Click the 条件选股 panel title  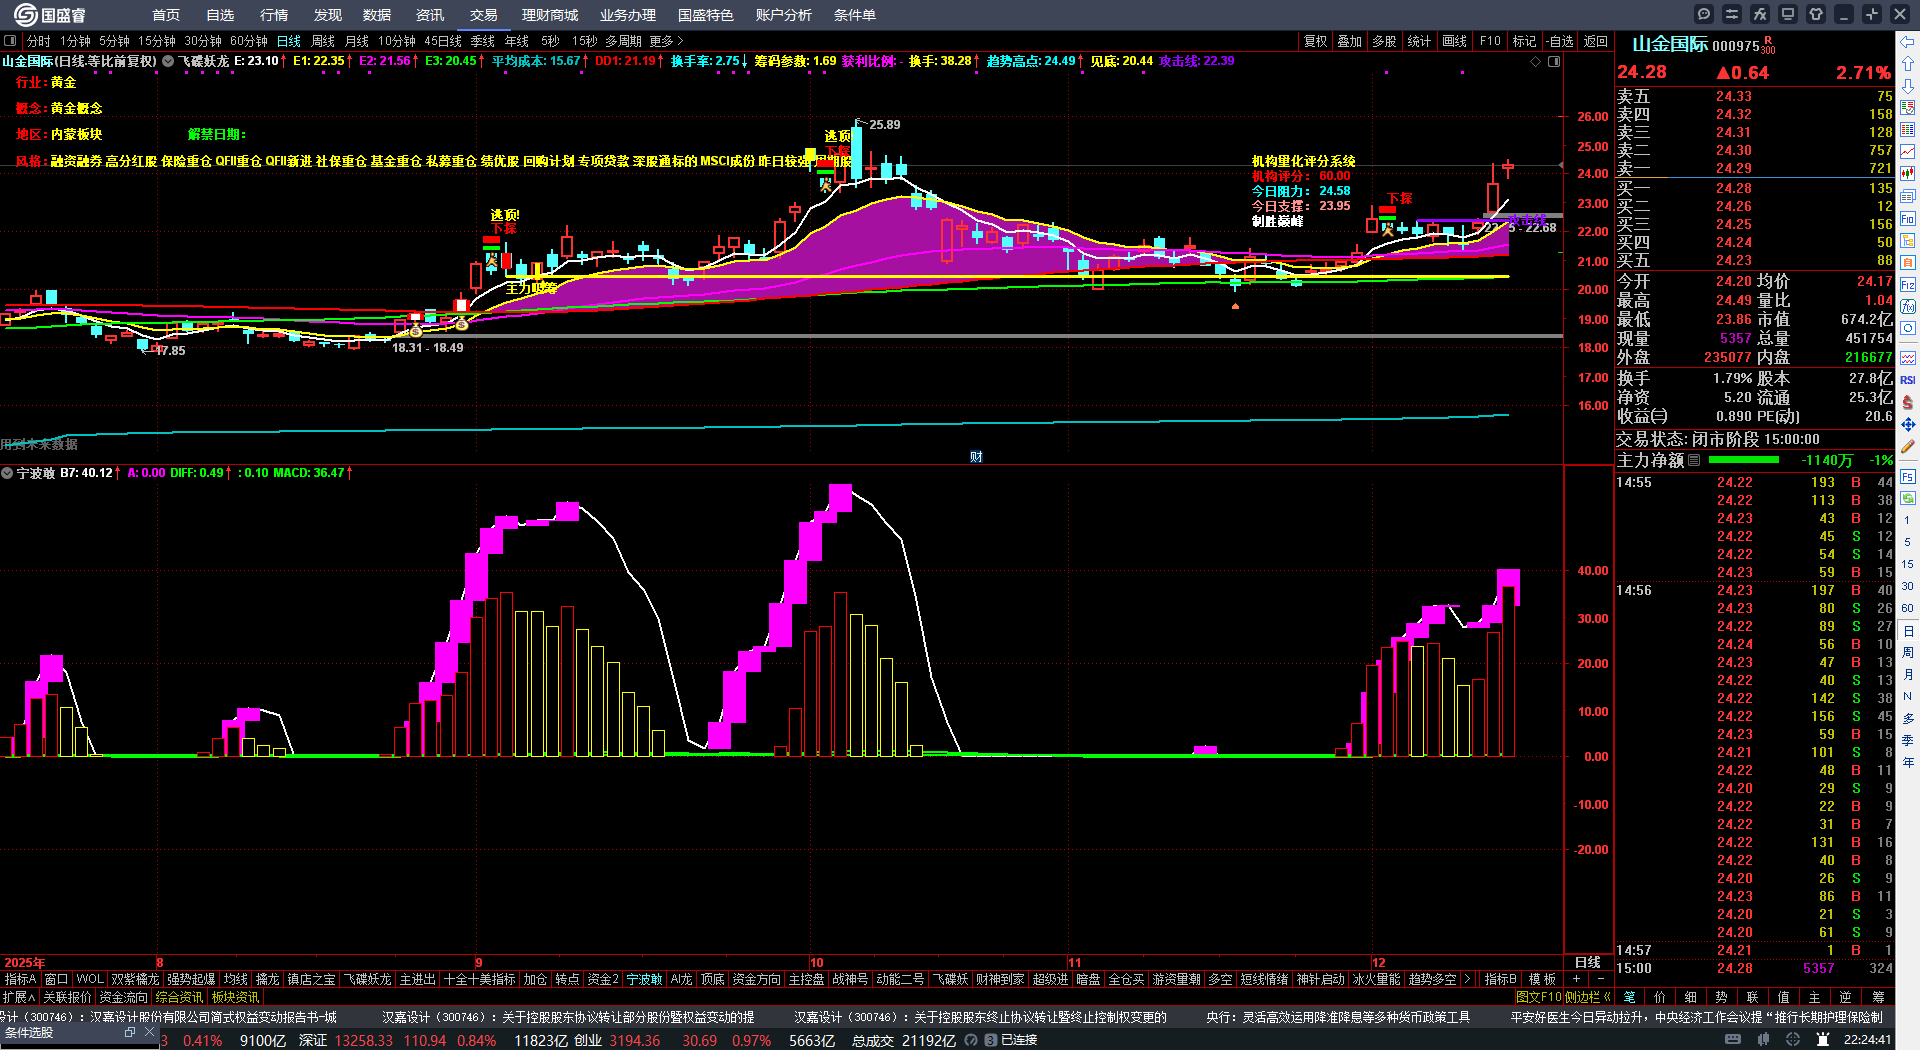click(x=29, y=1032)
